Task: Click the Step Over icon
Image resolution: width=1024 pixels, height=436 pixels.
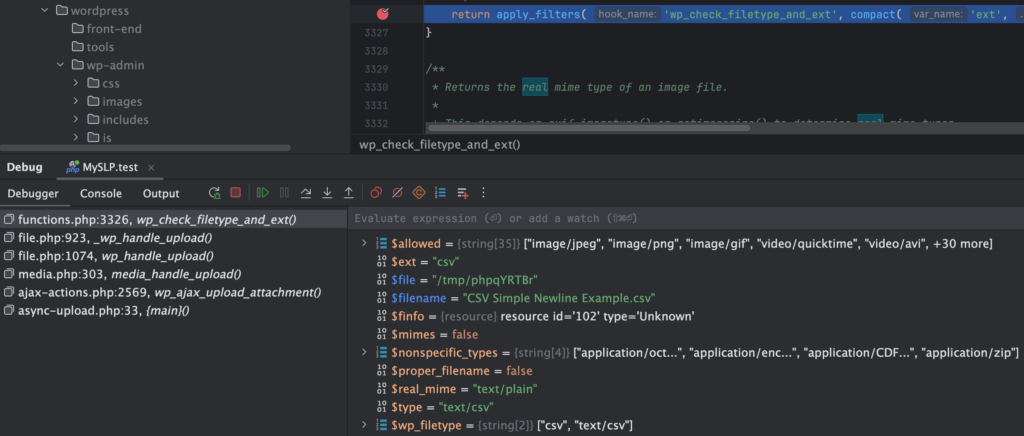Action: 306,193
